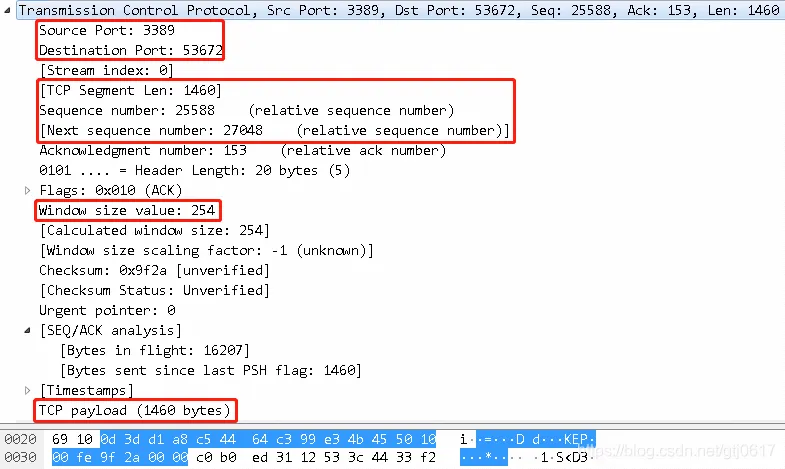This screenshot has height=469, width=785.
Task: Select the Transmission Control Protocol header row
Action: coord(399,10)
